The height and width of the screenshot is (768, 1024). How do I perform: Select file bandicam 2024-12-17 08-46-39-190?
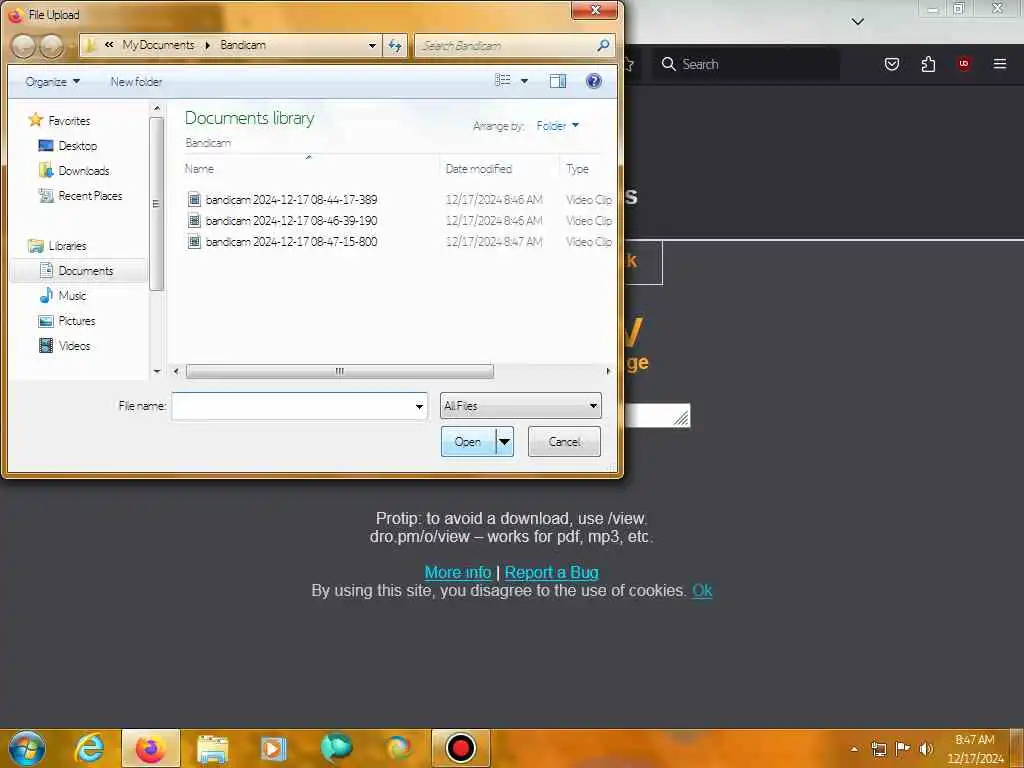(x=291, y=221)
